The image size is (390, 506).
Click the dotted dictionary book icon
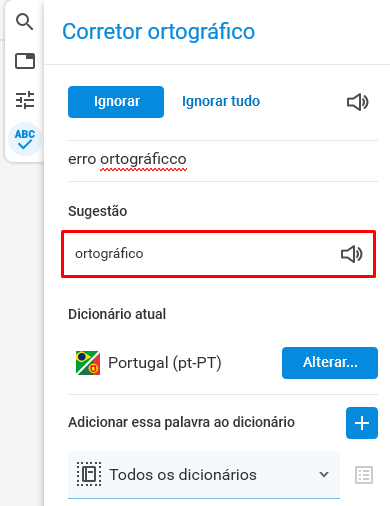(89, 474)
